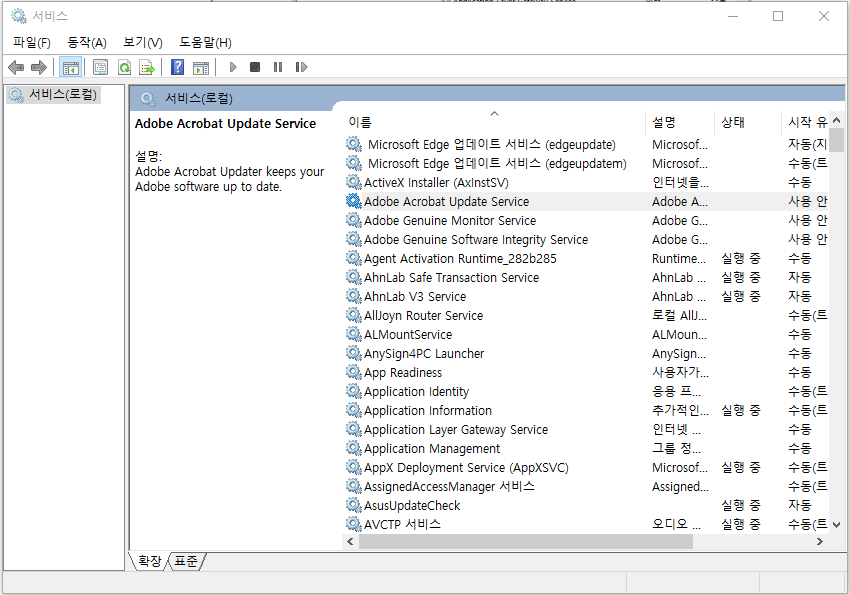This screenshot has width=850, height=595.
Task: Click the horizontal scrollbar left arrow
Action: 350,541
